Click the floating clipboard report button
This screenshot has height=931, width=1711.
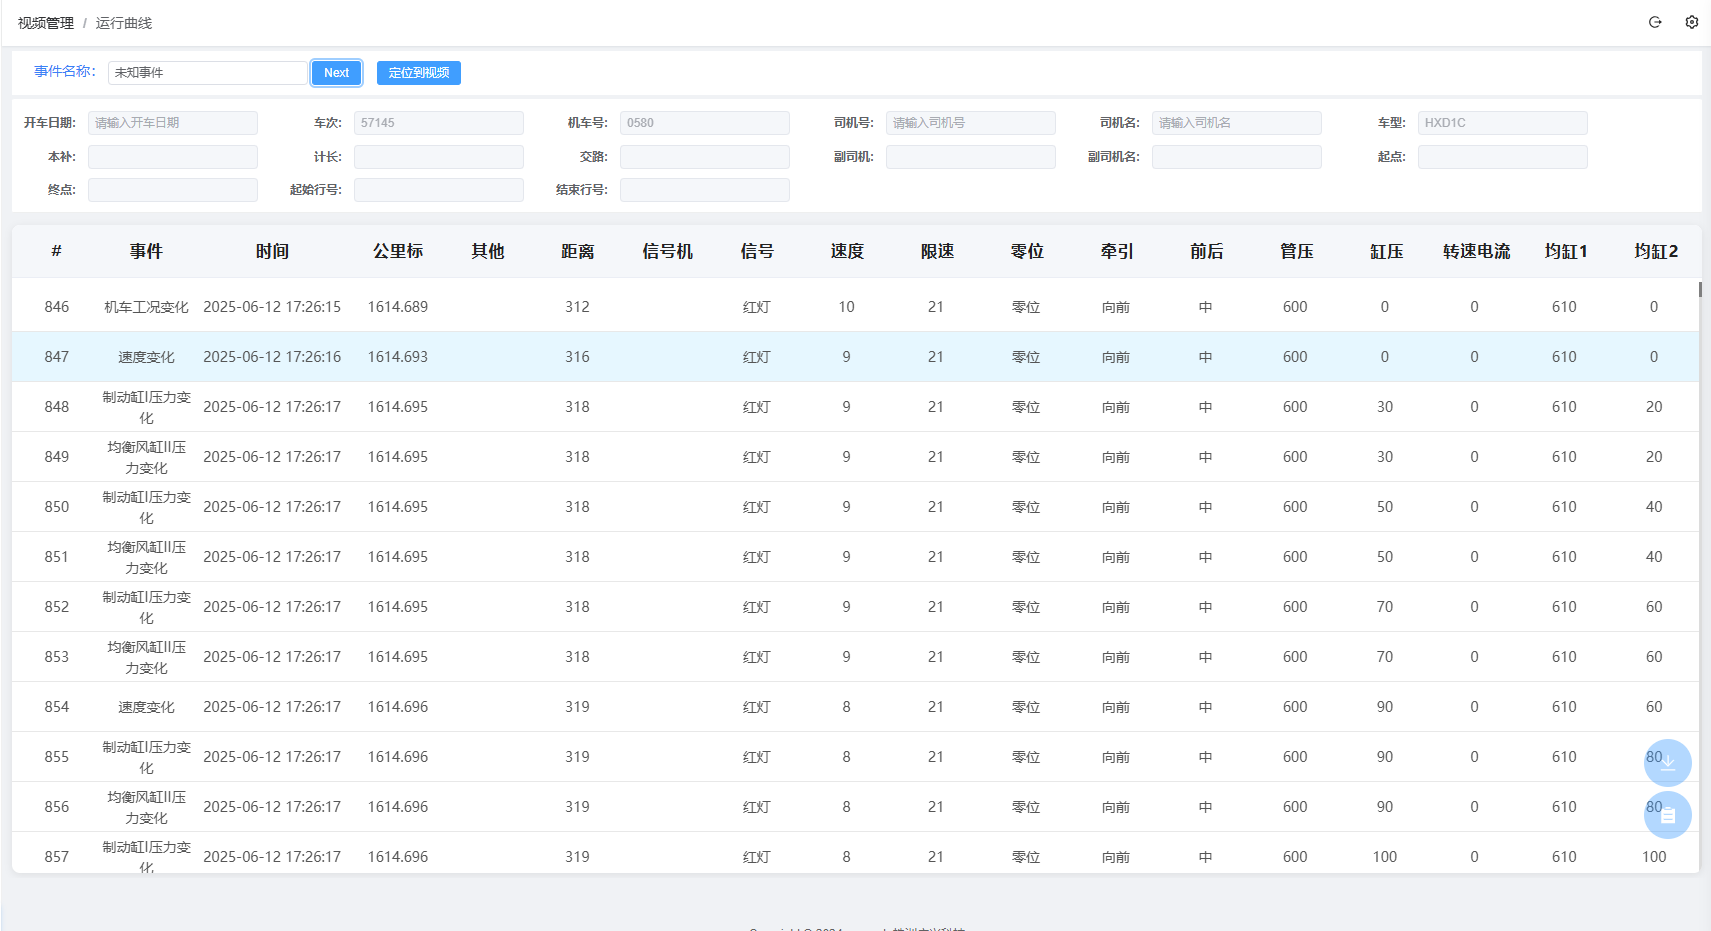pos(1667,815)
